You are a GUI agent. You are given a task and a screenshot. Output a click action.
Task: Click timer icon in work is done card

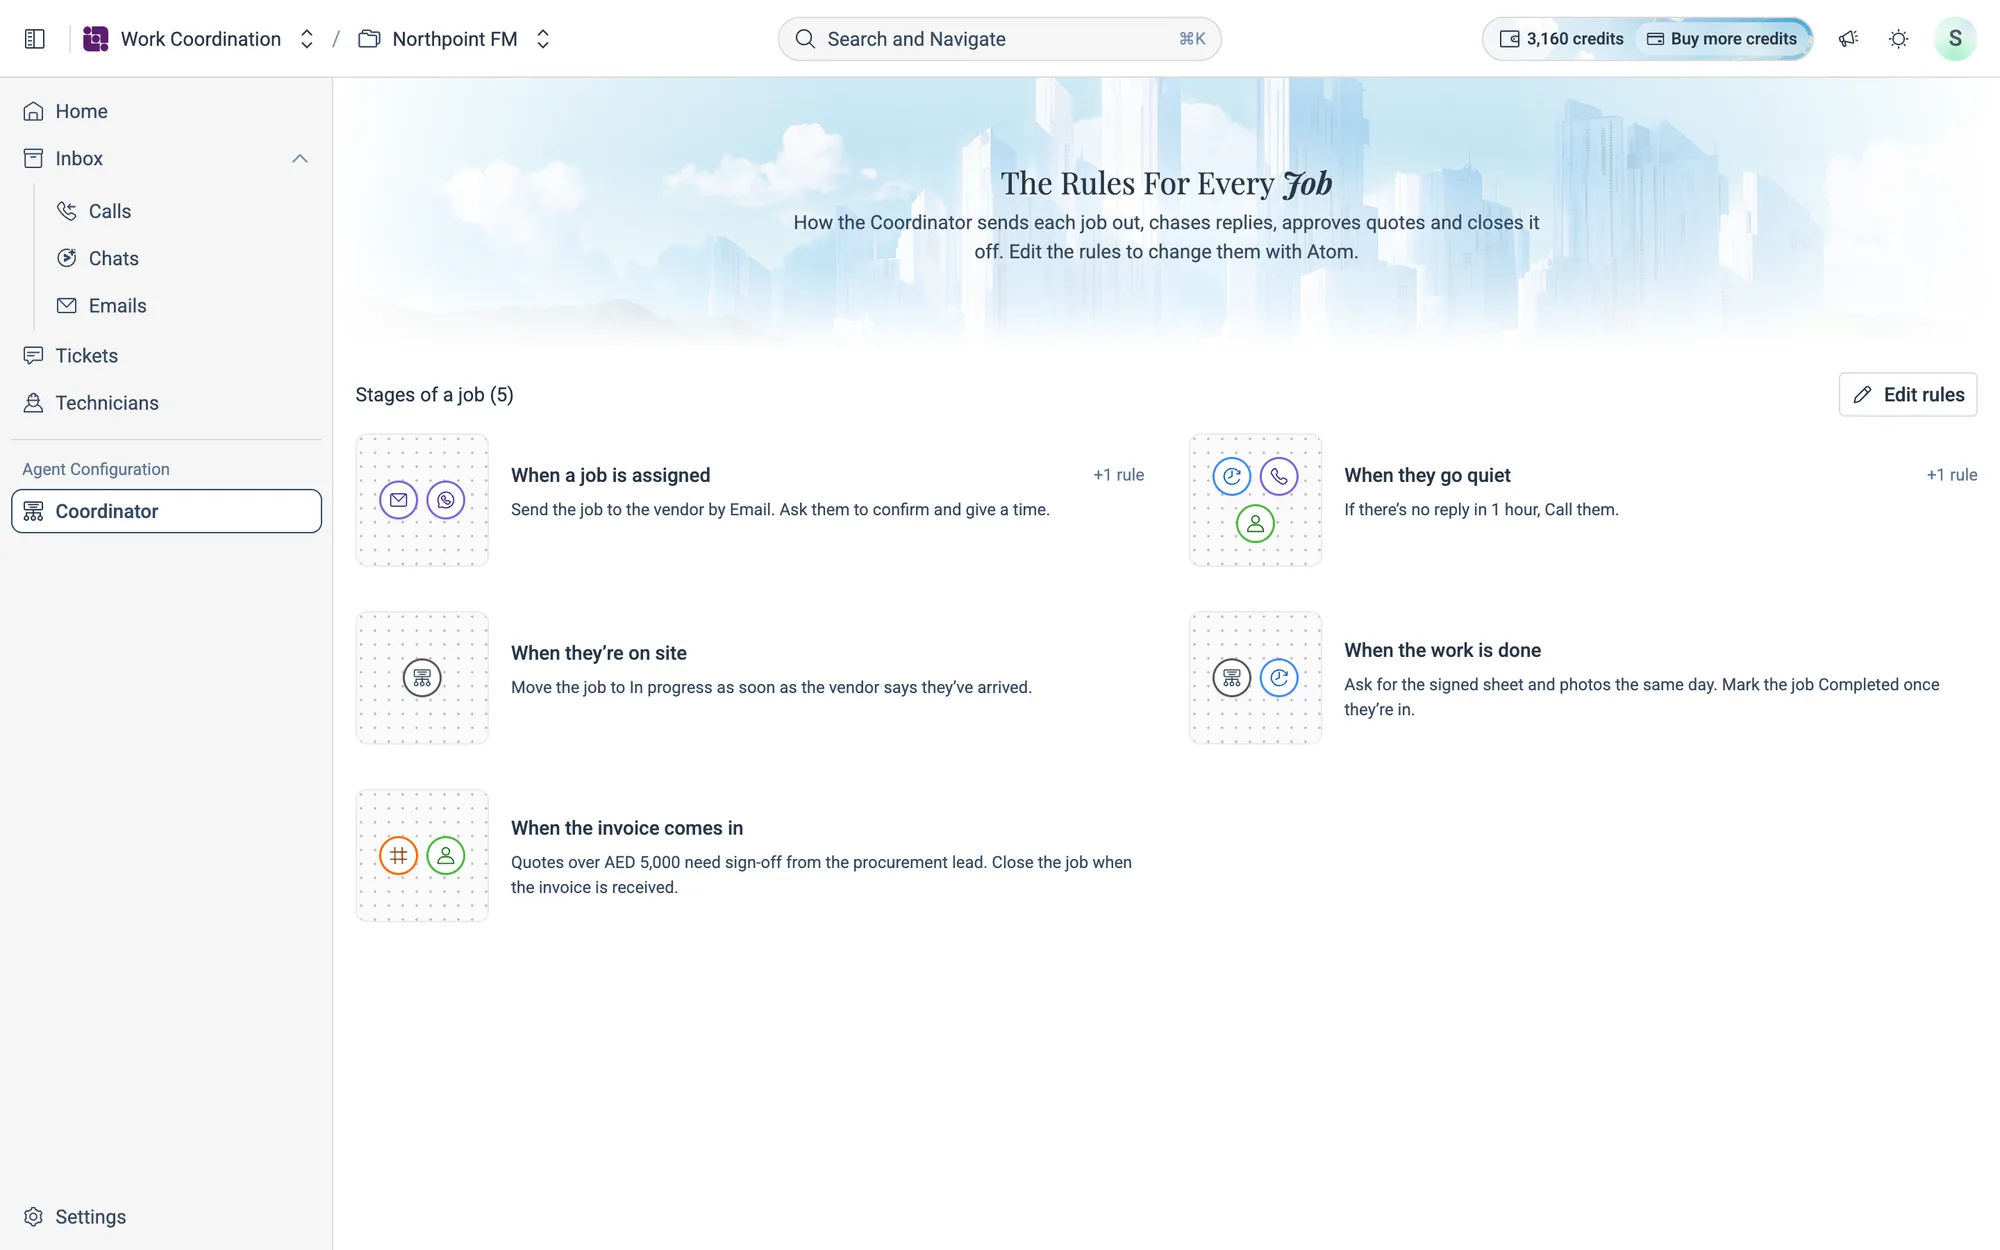point(1279,678)
